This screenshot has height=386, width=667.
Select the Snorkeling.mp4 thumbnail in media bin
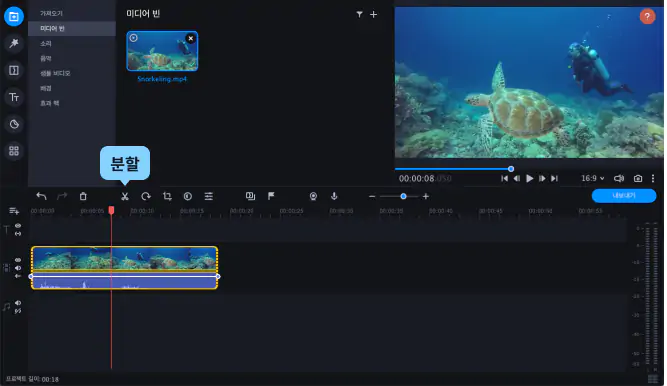162,51
